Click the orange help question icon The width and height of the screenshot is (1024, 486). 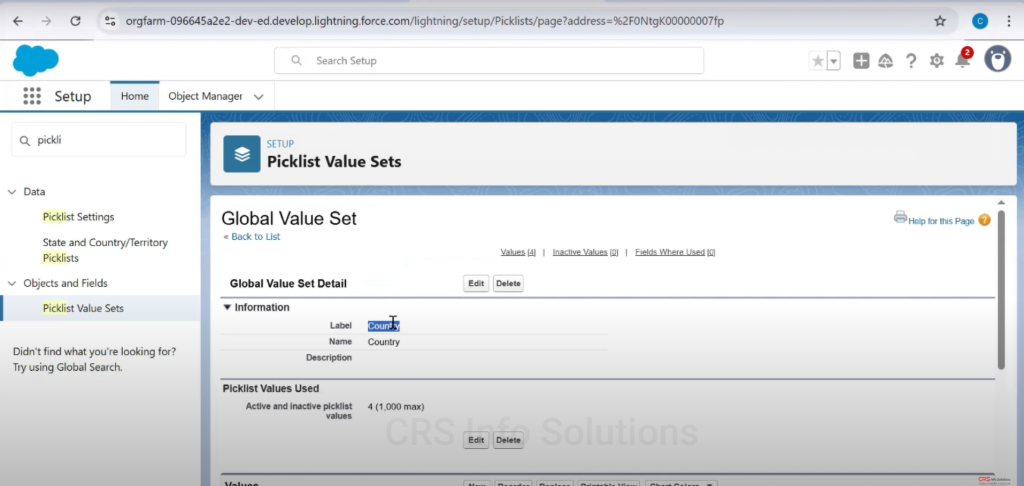coord(984,220)
